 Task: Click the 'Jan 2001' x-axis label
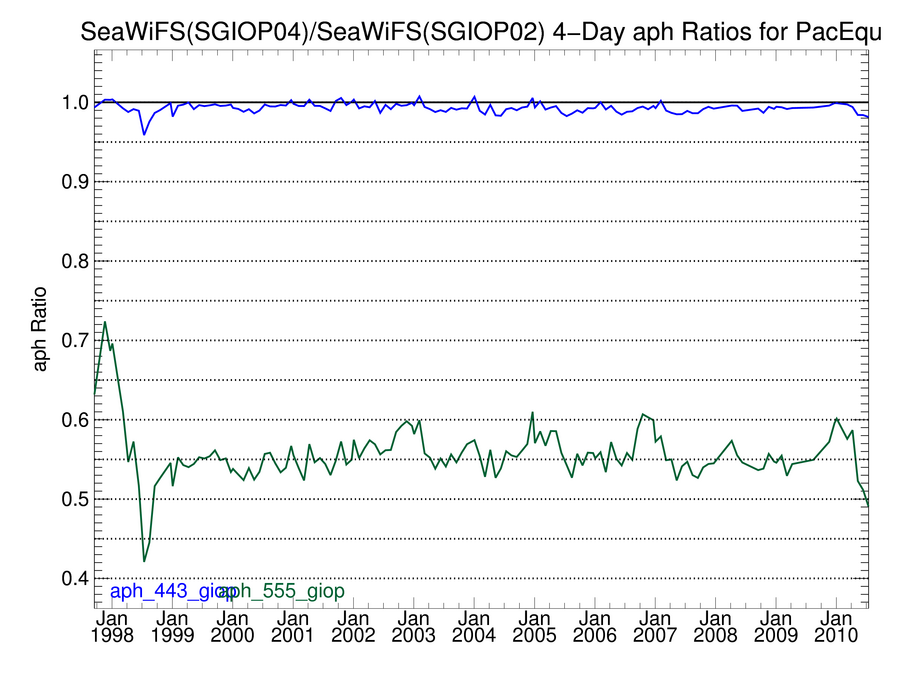click(293, 627)
